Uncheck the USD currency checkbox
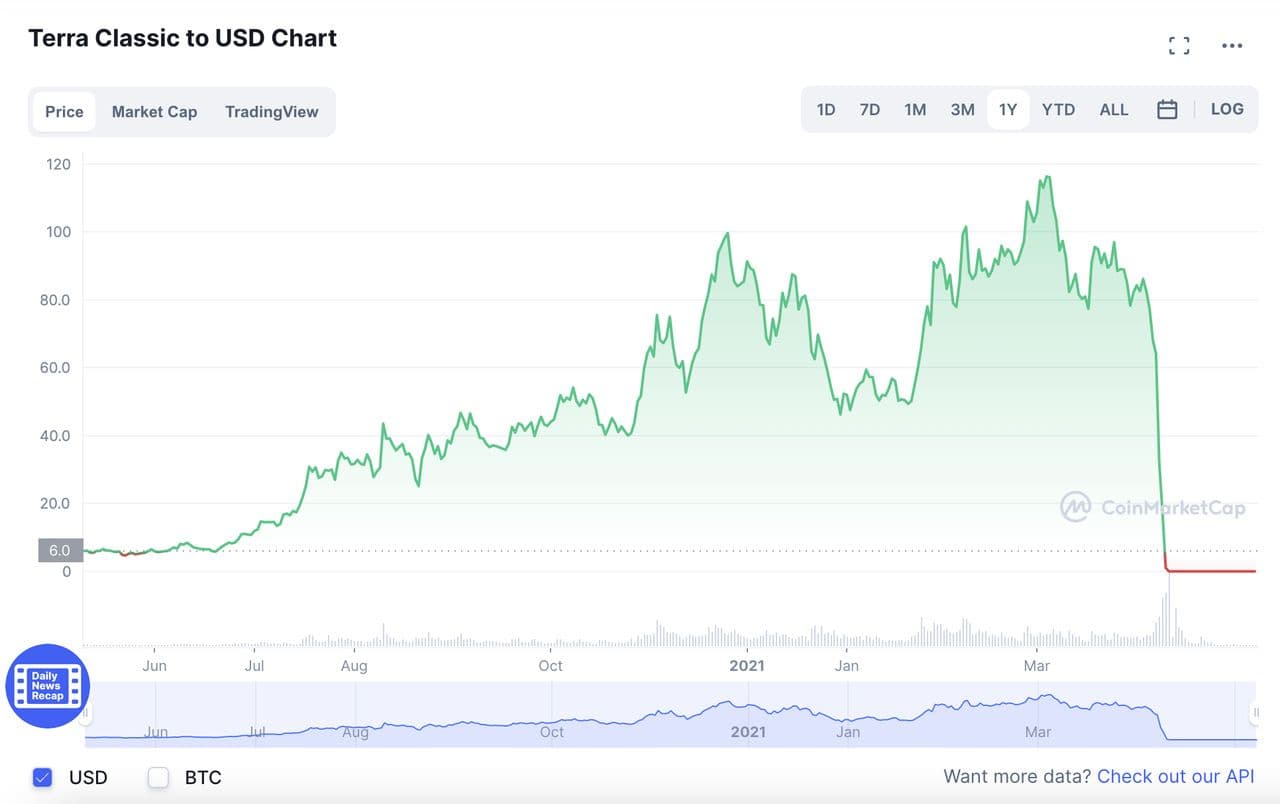Viewport: 1280px width, 804px height. (42, 777)
